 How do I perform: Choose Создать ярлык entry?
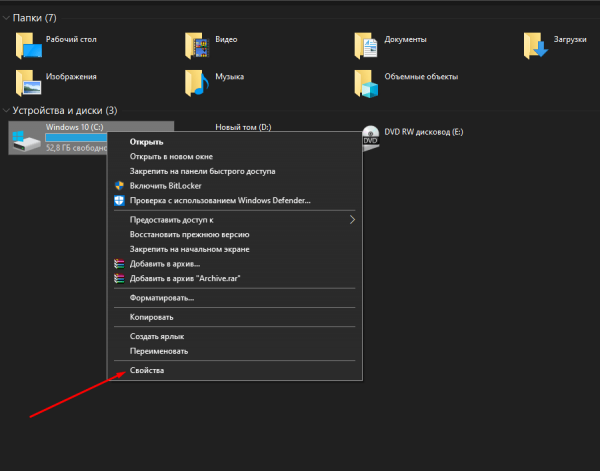234,337
